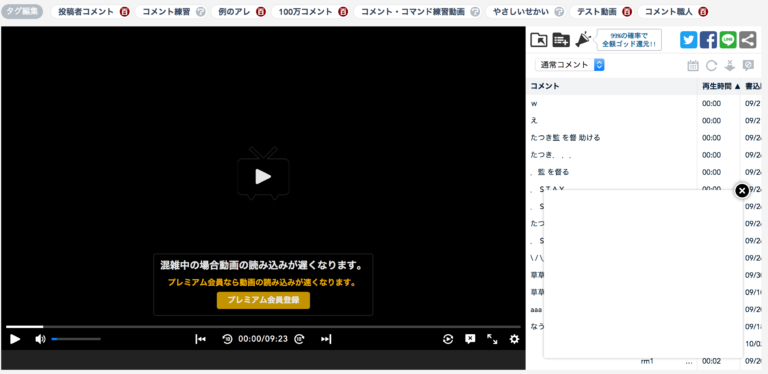The height and width of the screenshot is (374, 768).
Task: Share the video via LINE
Action: coord(728,40)
